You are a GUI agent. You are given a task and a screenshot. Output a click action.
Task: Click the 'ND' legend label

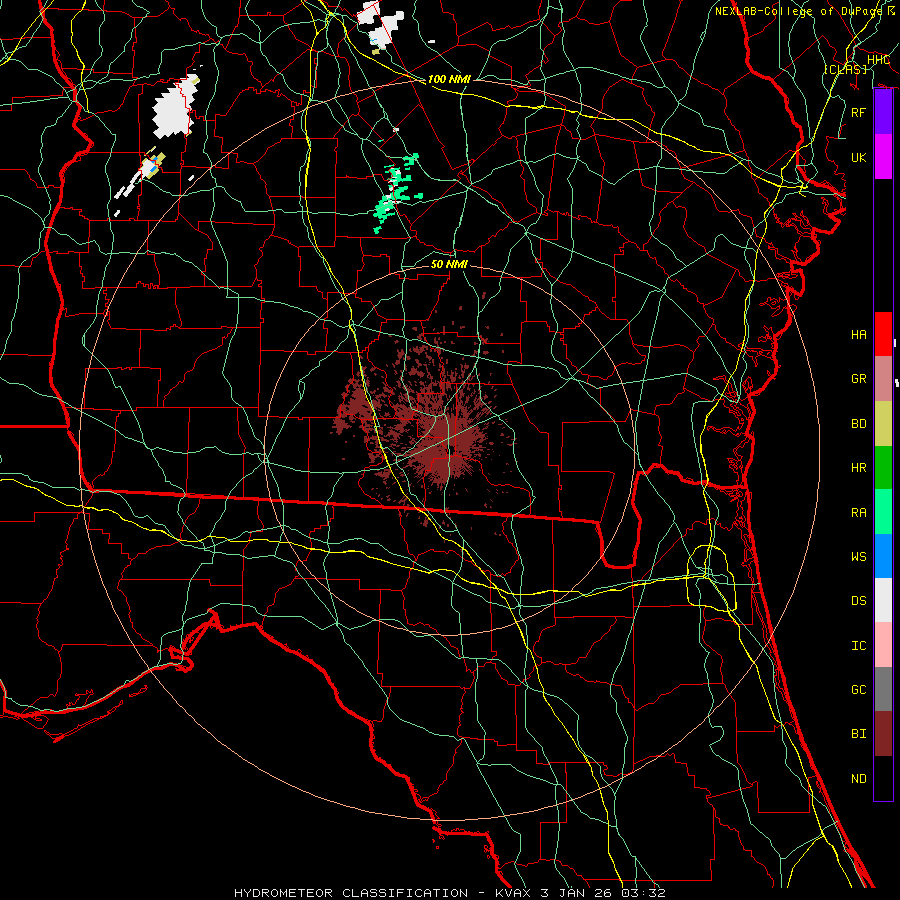[858, 779]
